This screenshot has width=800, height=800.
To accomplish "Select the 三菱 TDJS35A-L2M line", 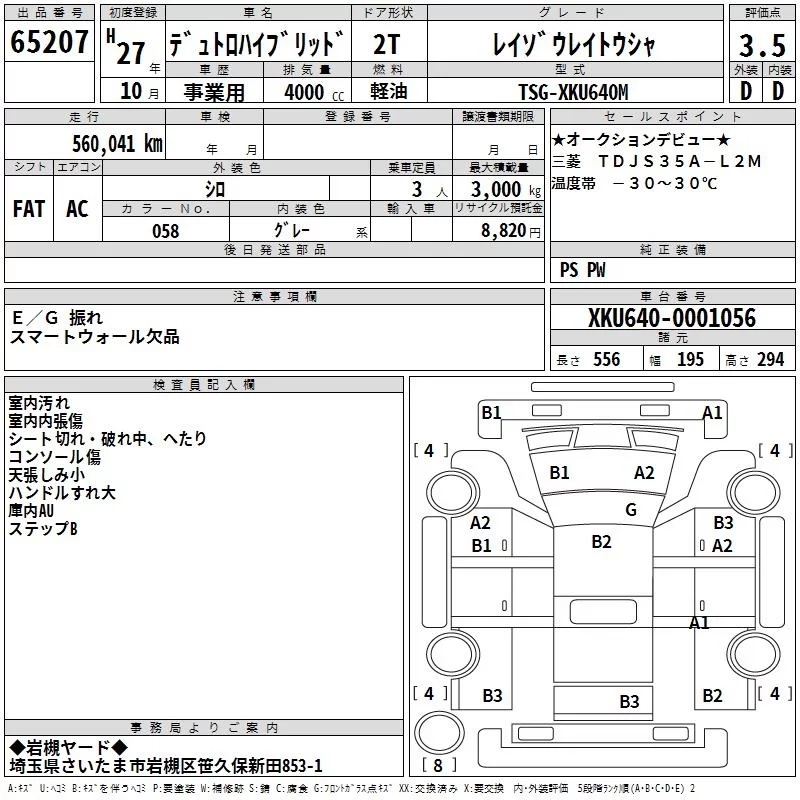I will tap(657, 161).
